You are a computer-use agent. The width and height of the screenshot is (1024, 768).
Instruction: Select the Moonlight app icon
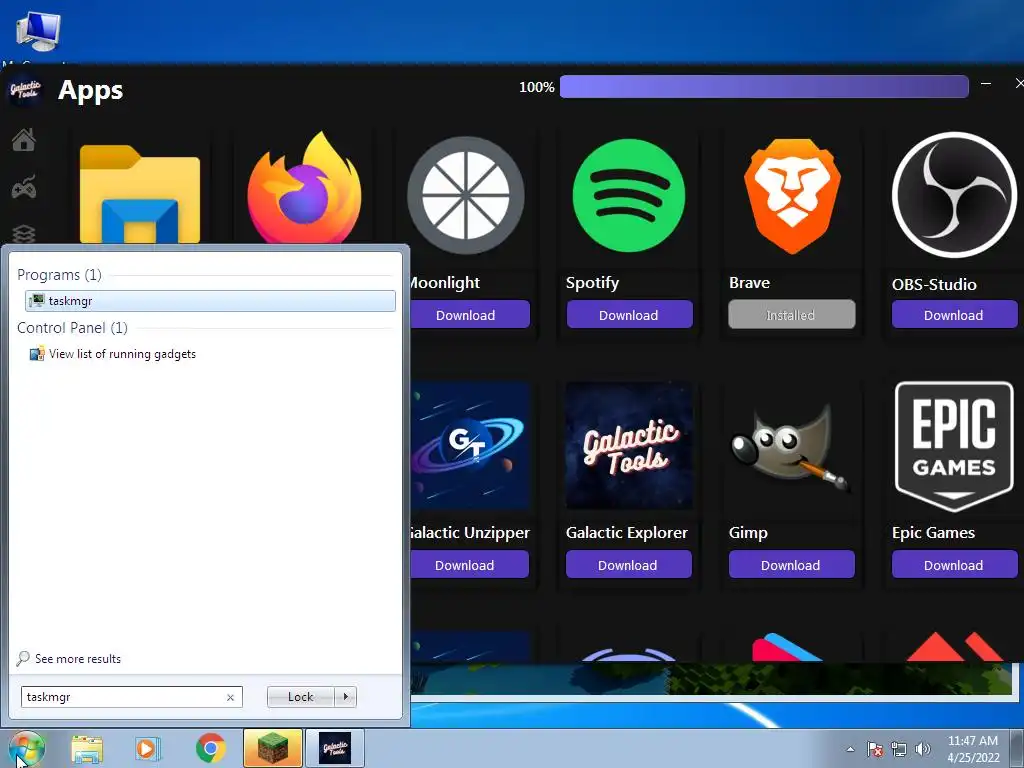[466, 195]
